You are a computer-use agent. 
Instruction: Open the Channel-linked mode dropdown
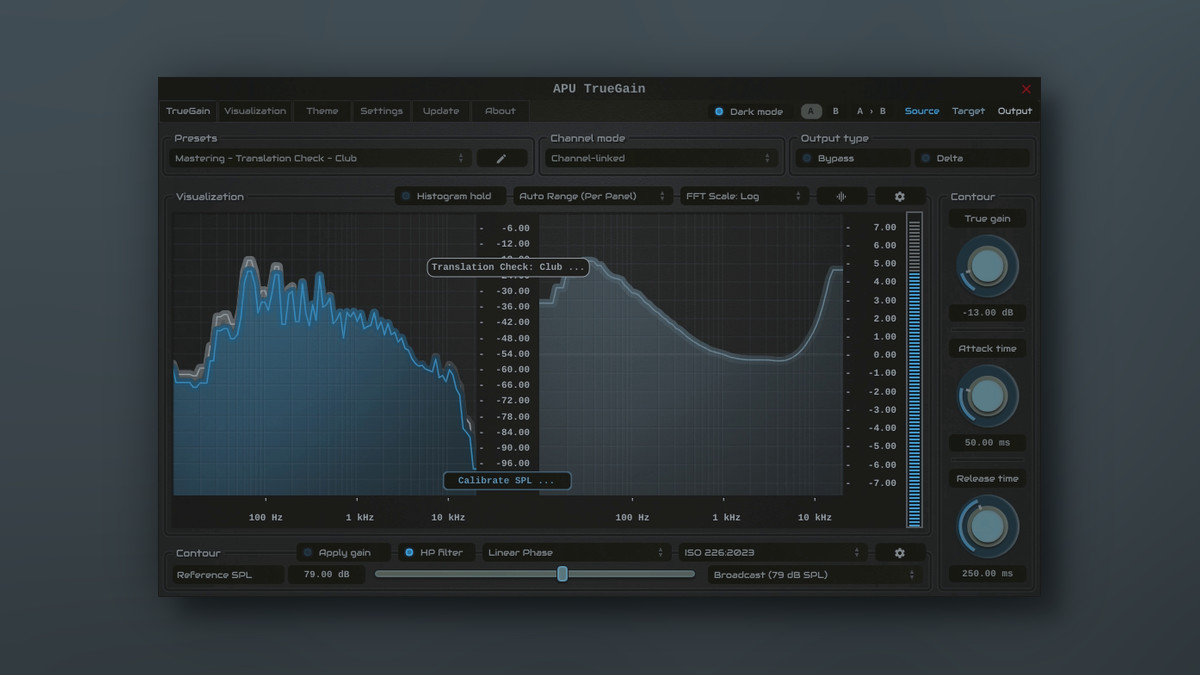coord(661,158)
